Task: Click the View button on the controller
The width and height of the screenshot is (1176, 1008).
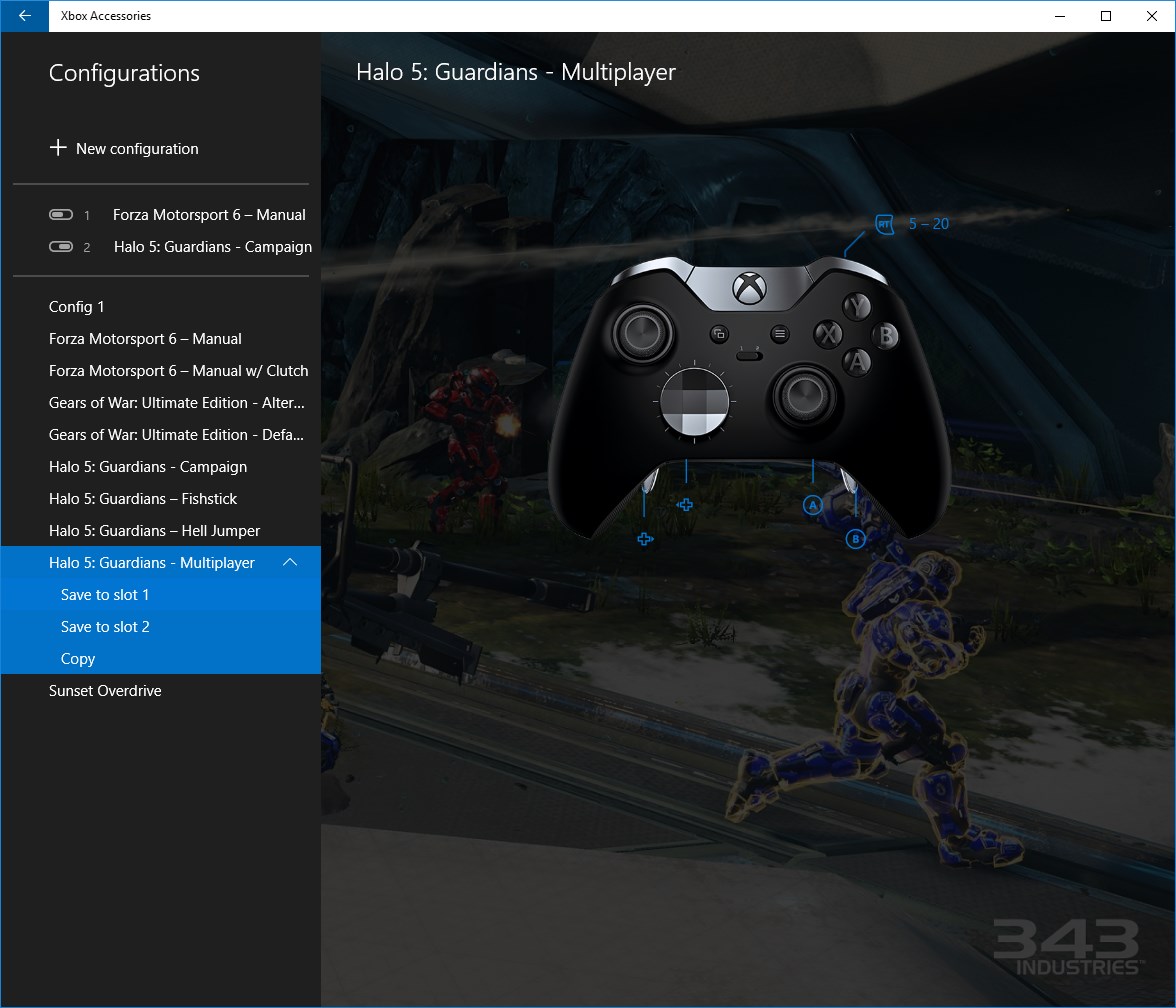Action: [x=719, y=334]
